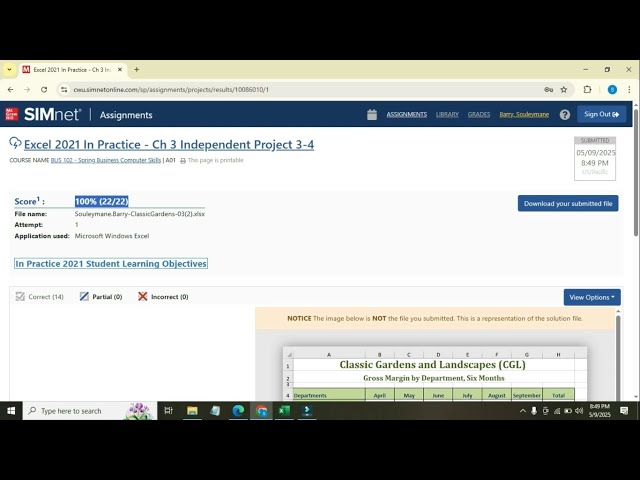Bookmark this page with the star icon
640x480 pixels.
[564, 89]
